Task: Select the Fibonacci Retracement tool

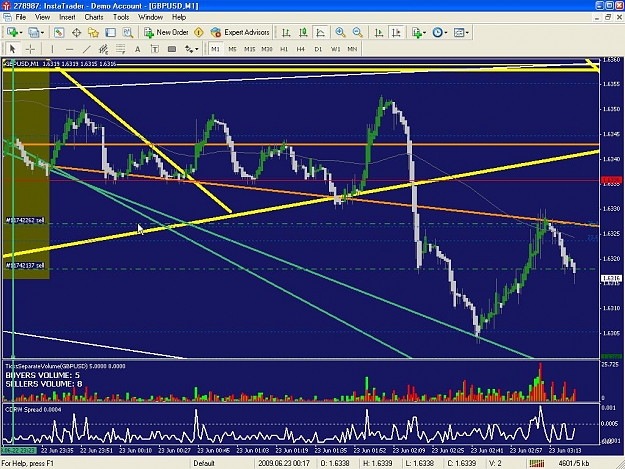Action: [x=120, y=49]
